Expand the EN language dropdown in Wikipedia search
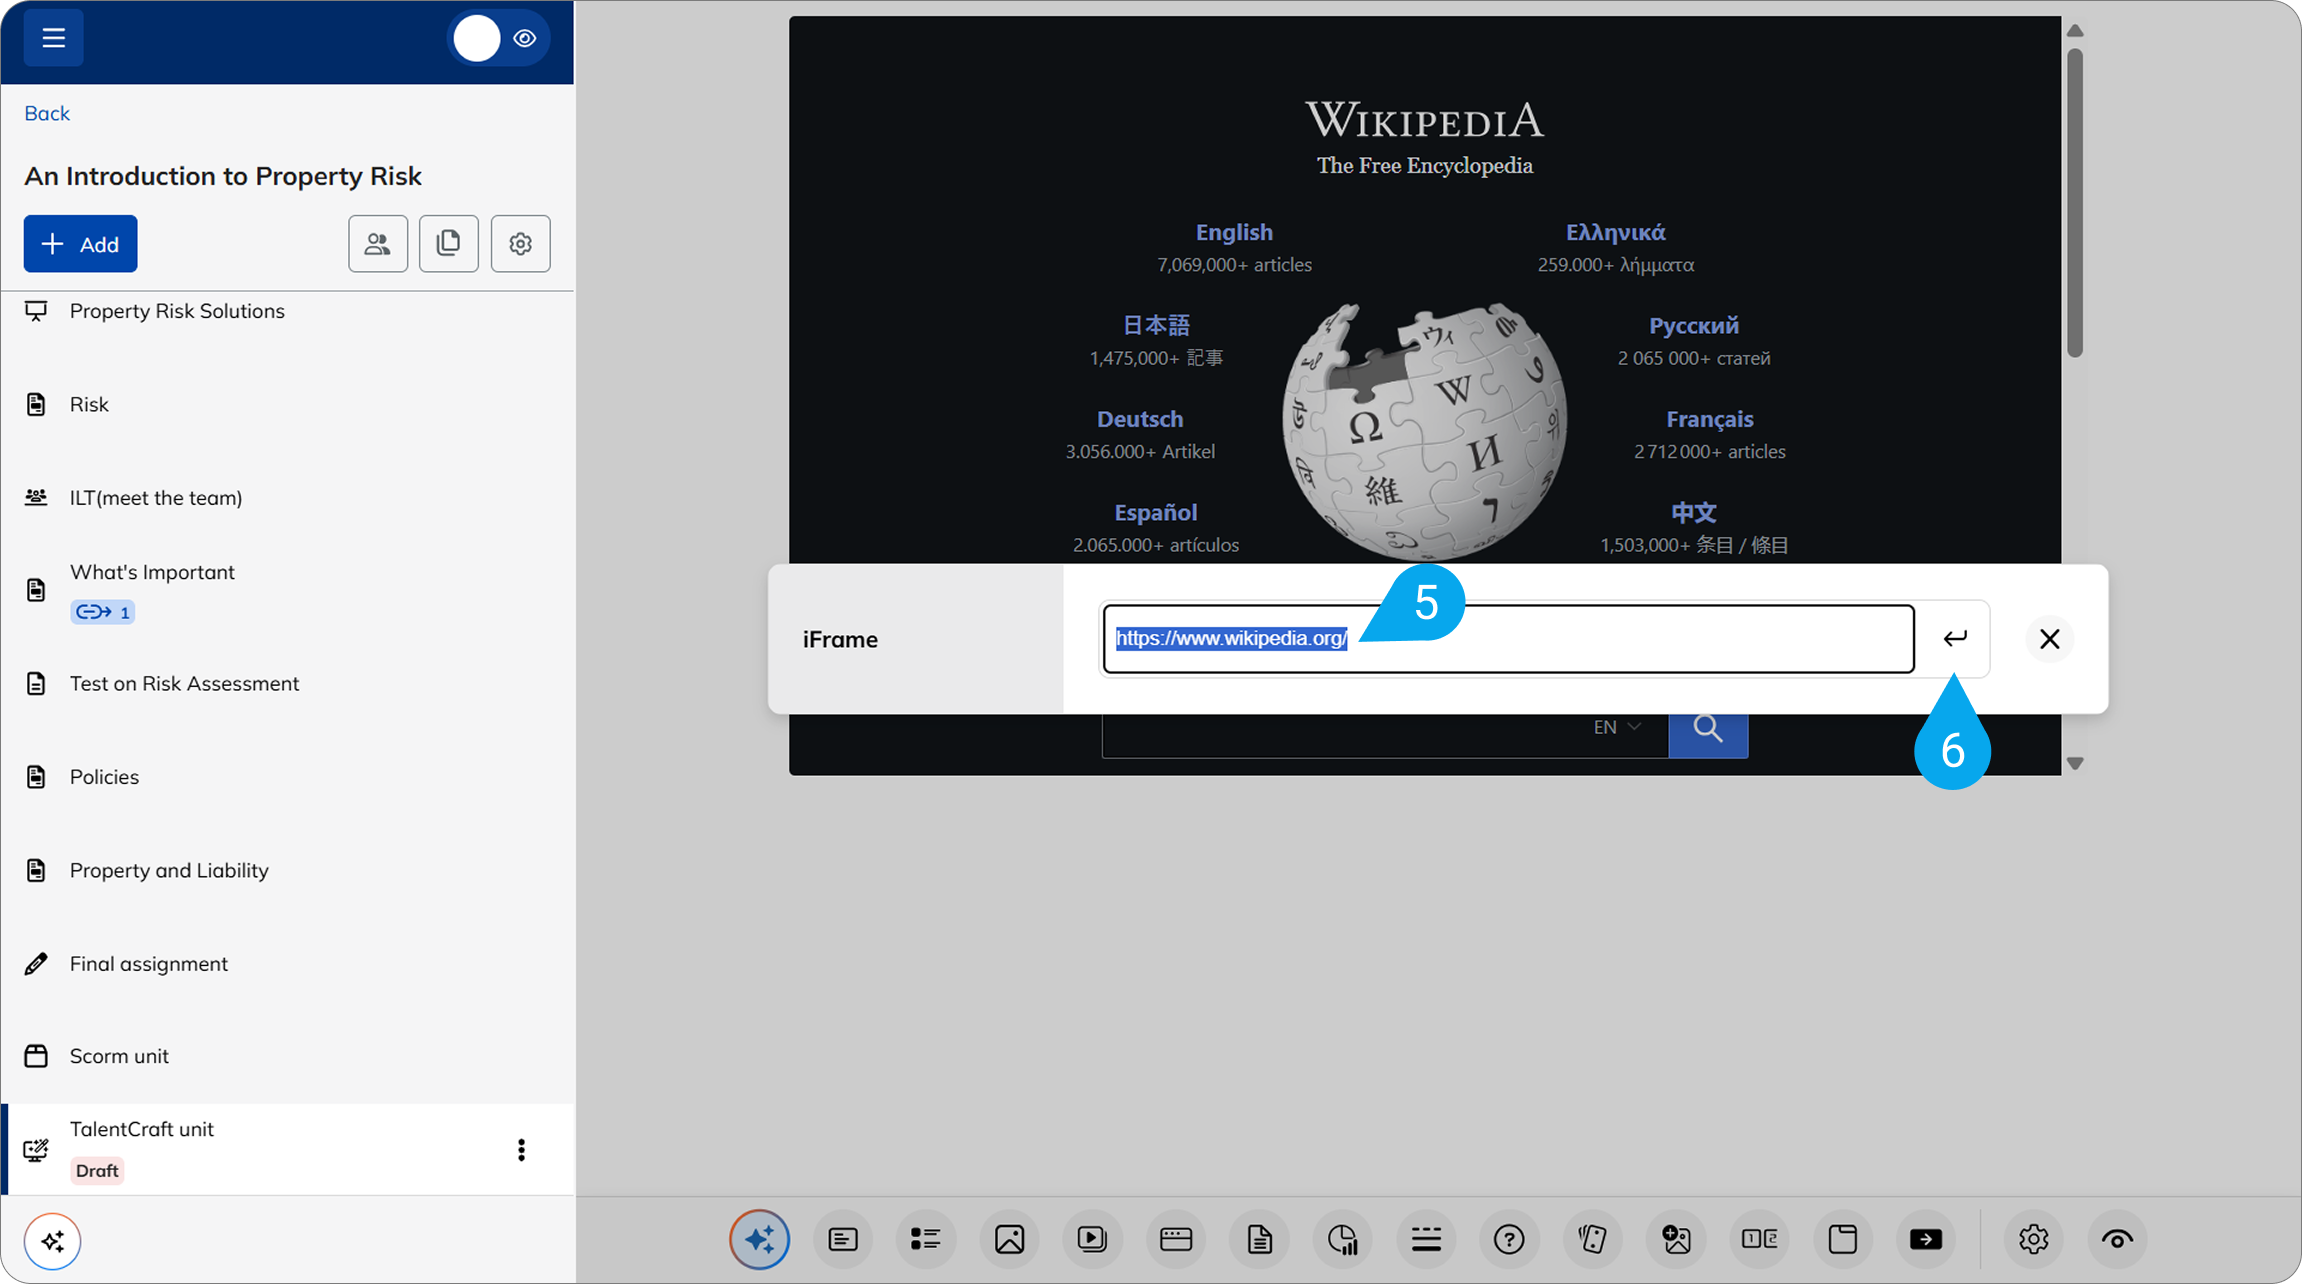Screen dimensions: 2302x1284 point(1617,727)
